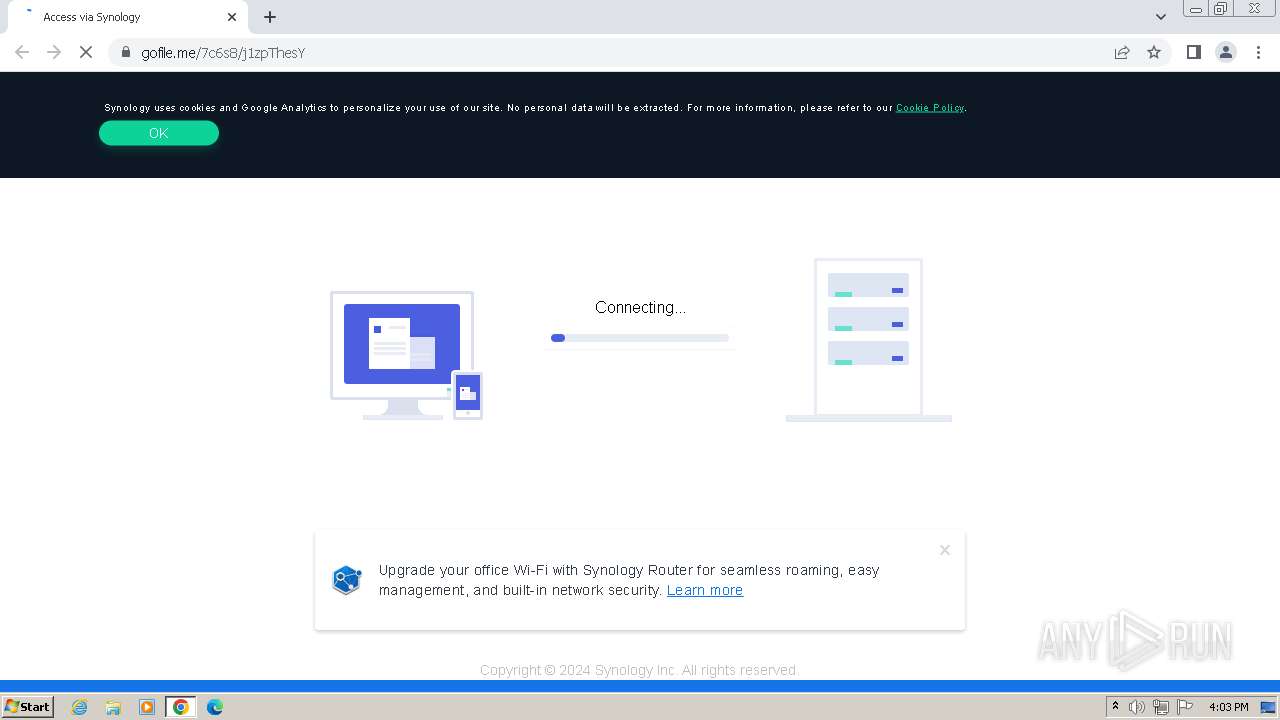
Task: Dismiss the Synology Router promotion banner
Action: pyautogui.click(x=945, y=550)
